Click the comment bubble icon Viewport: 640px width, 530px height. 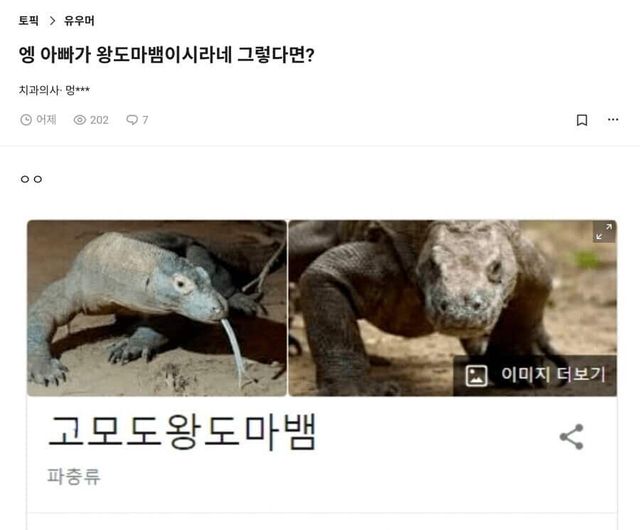[x=132, y=120]
